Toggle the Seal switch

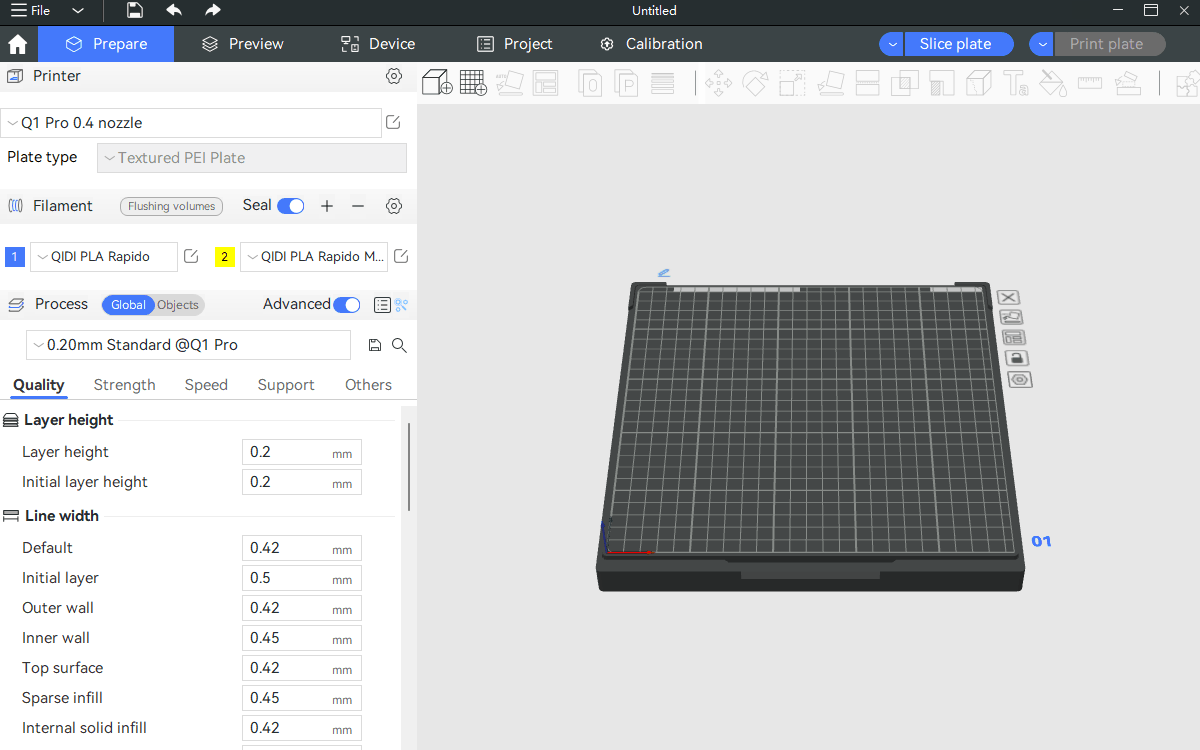coord(291,206)
